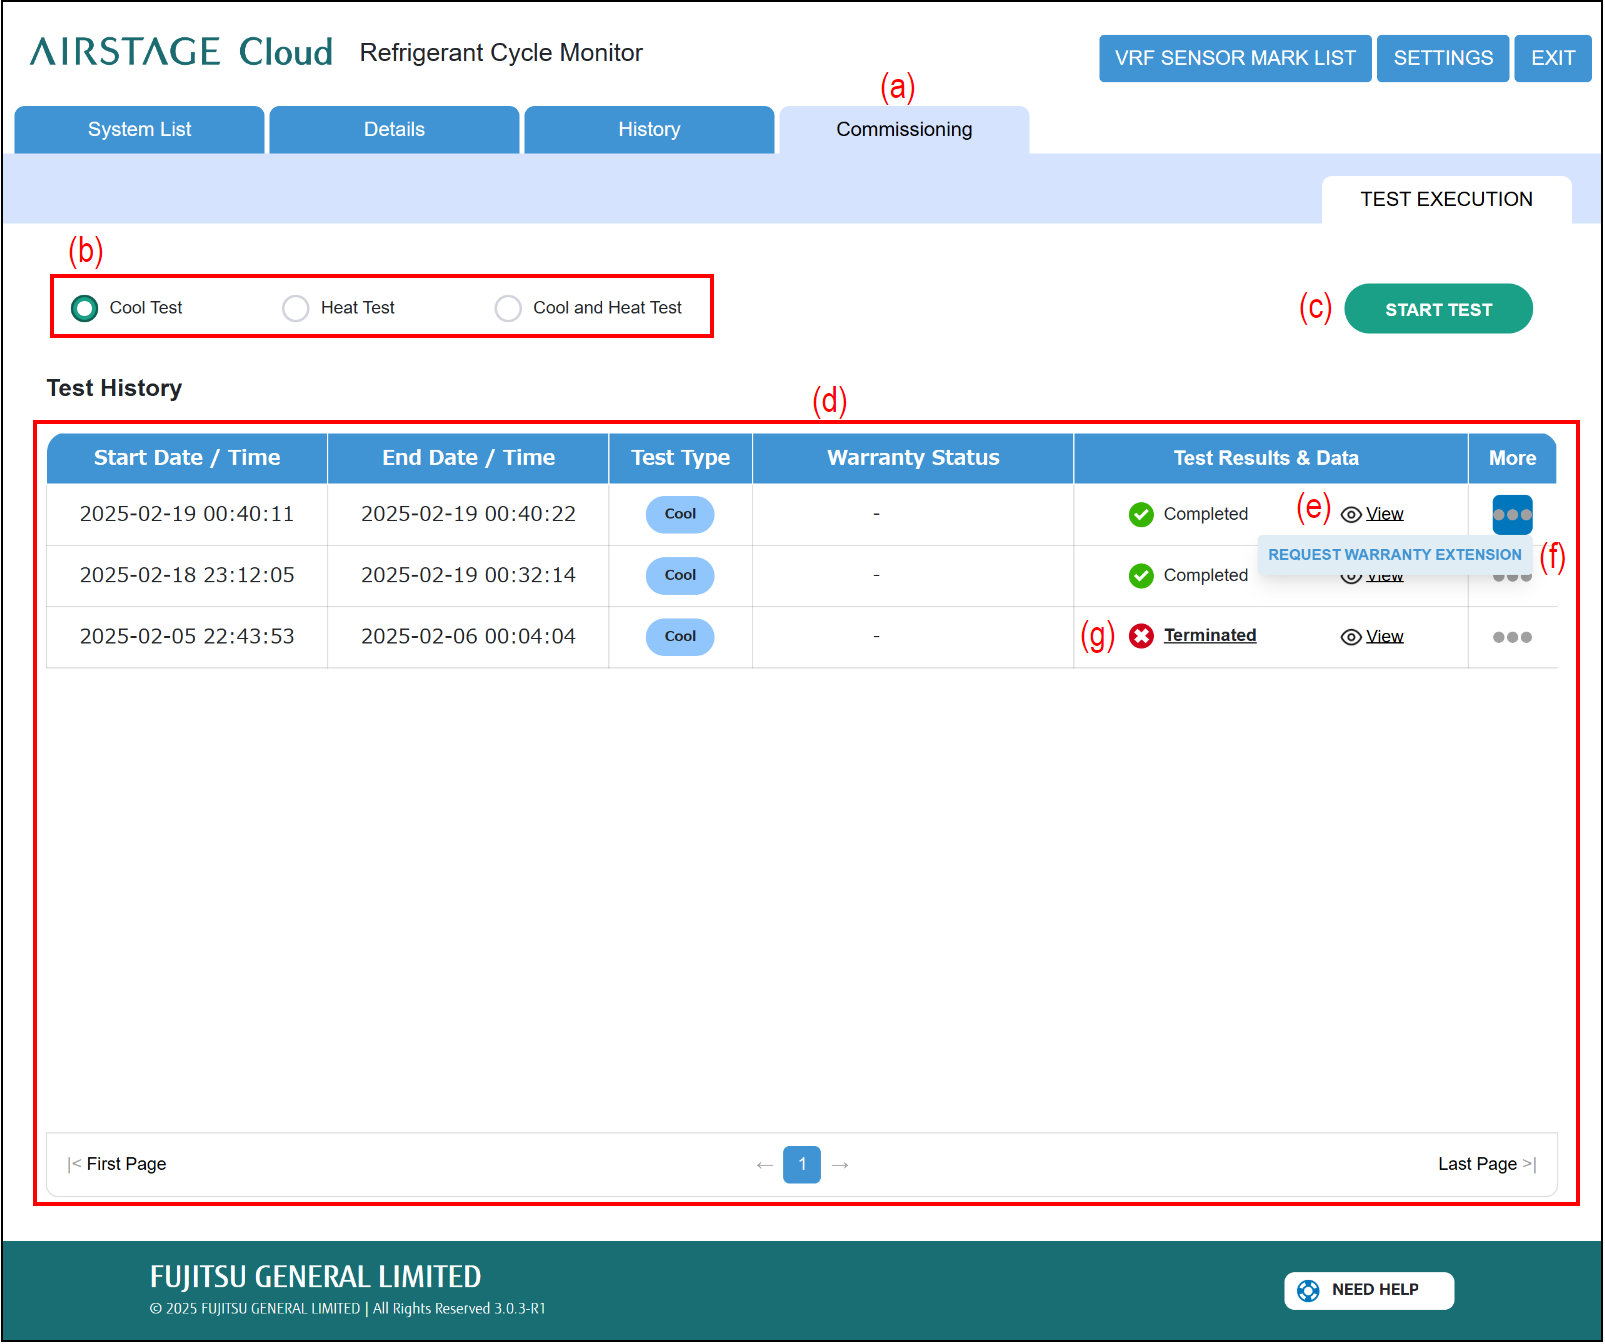Image resolution: width=1605 pixels, height=1344 pixels.
Task: Select page number 1 in the pagination
Action: 802,1165
